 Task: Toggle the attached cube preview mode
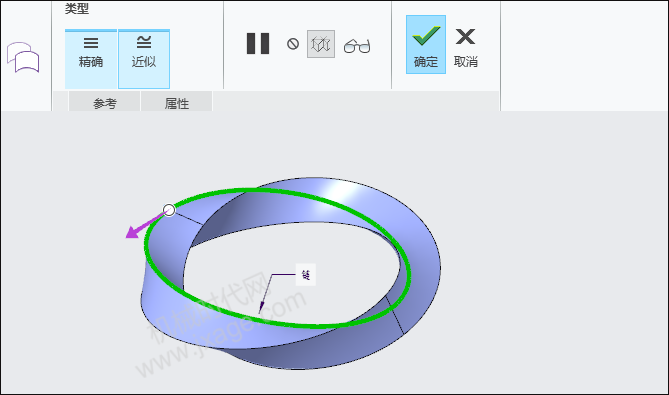(321, 44)
